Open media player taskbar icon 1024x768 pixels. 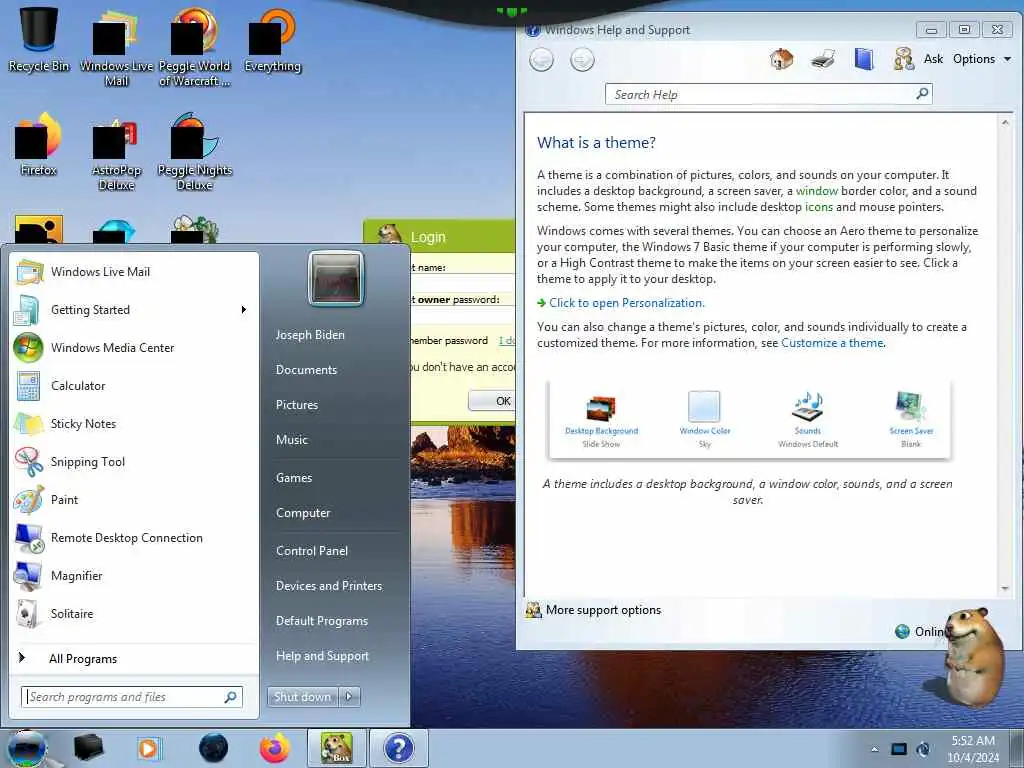tap(148, 748)
